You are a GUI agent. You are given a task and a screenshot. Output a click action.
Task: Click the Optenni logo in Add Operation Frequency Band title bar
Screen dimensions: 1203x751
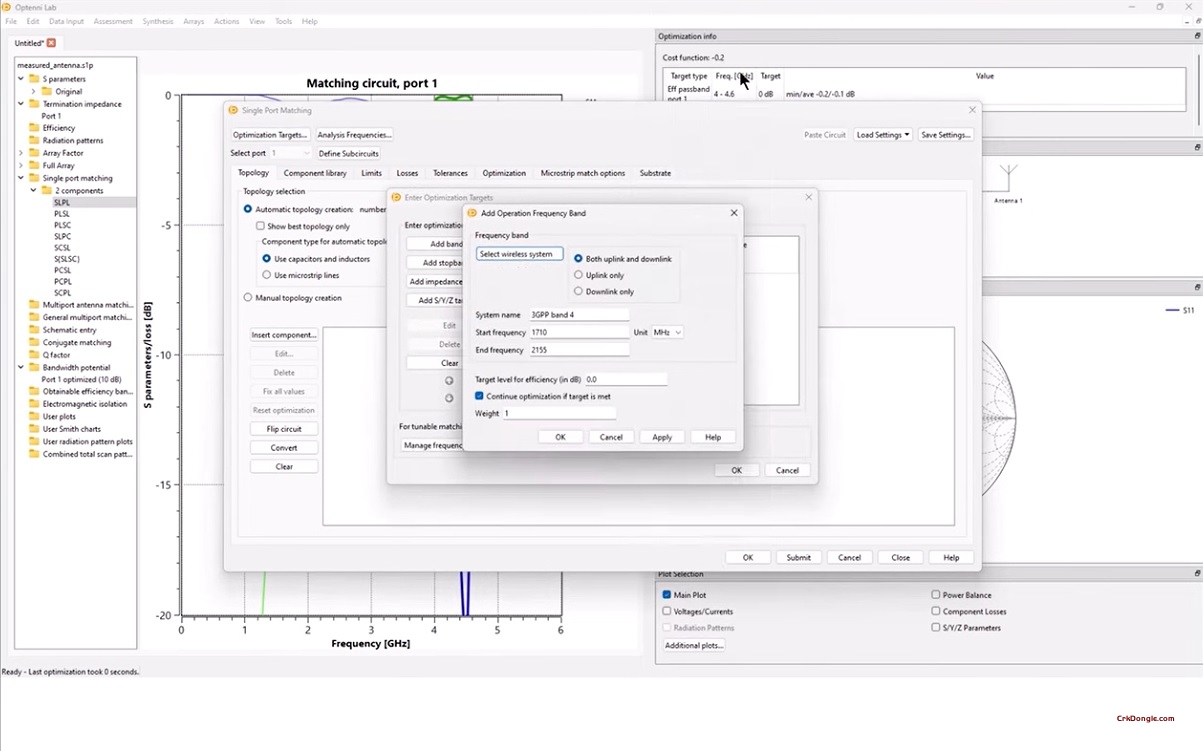click(x=472, y=213)
